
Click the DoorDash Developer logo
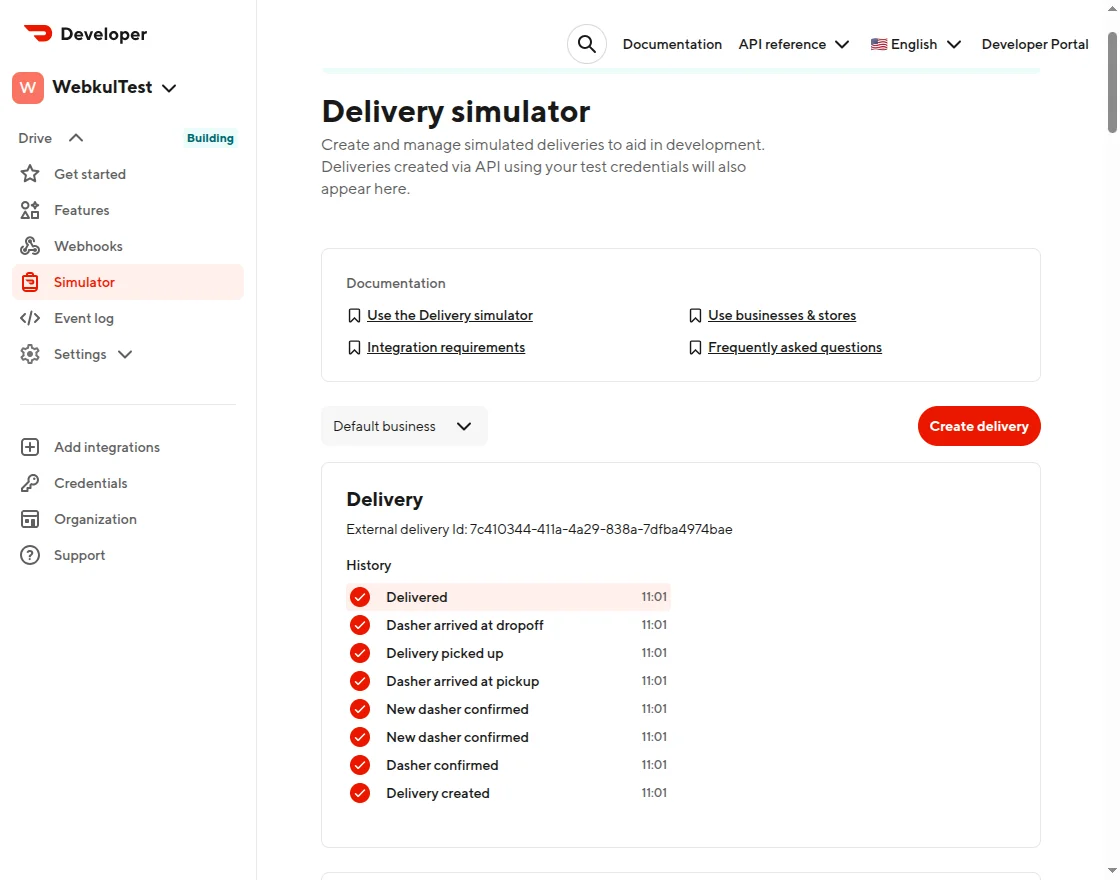point(85,34)
